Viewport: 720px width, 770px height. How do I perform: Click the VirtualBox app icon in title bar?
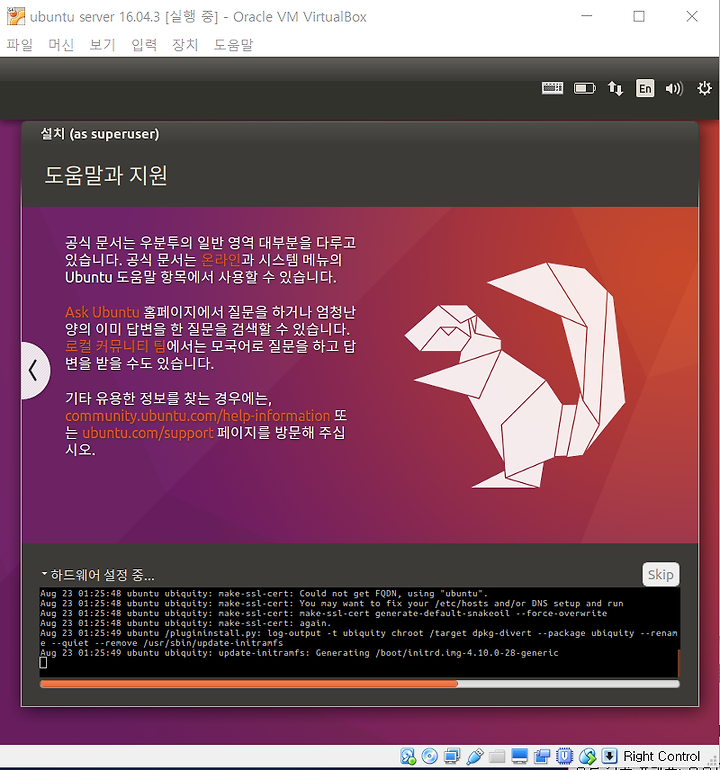[16, 17]
